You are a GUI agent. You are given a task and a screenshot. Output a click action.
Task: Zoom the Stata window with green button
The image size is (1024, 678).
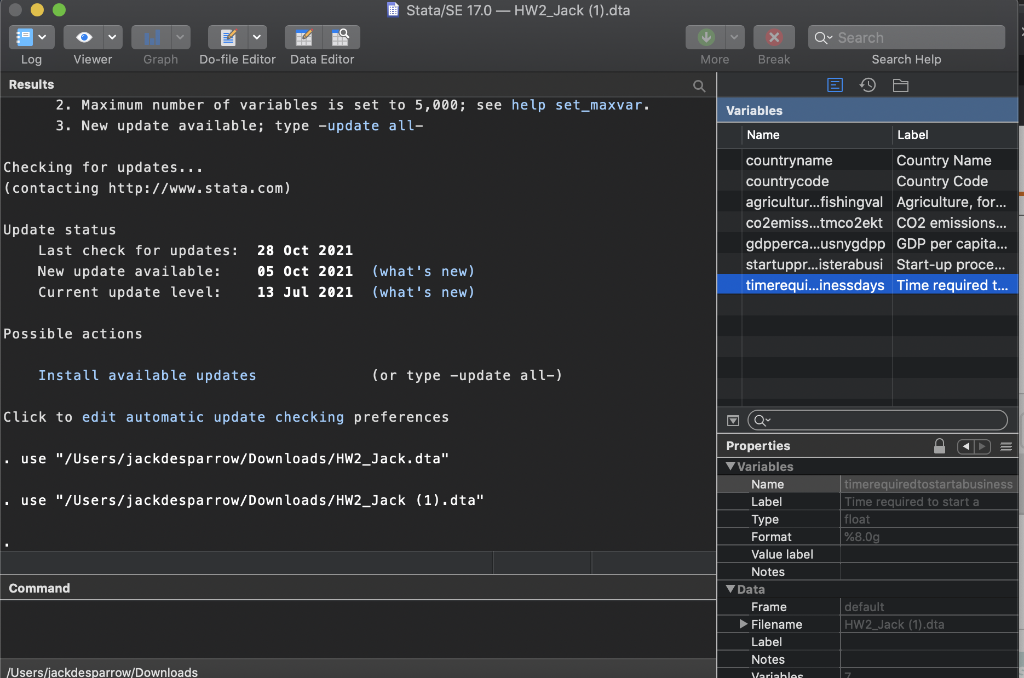[x=59, y=10]
